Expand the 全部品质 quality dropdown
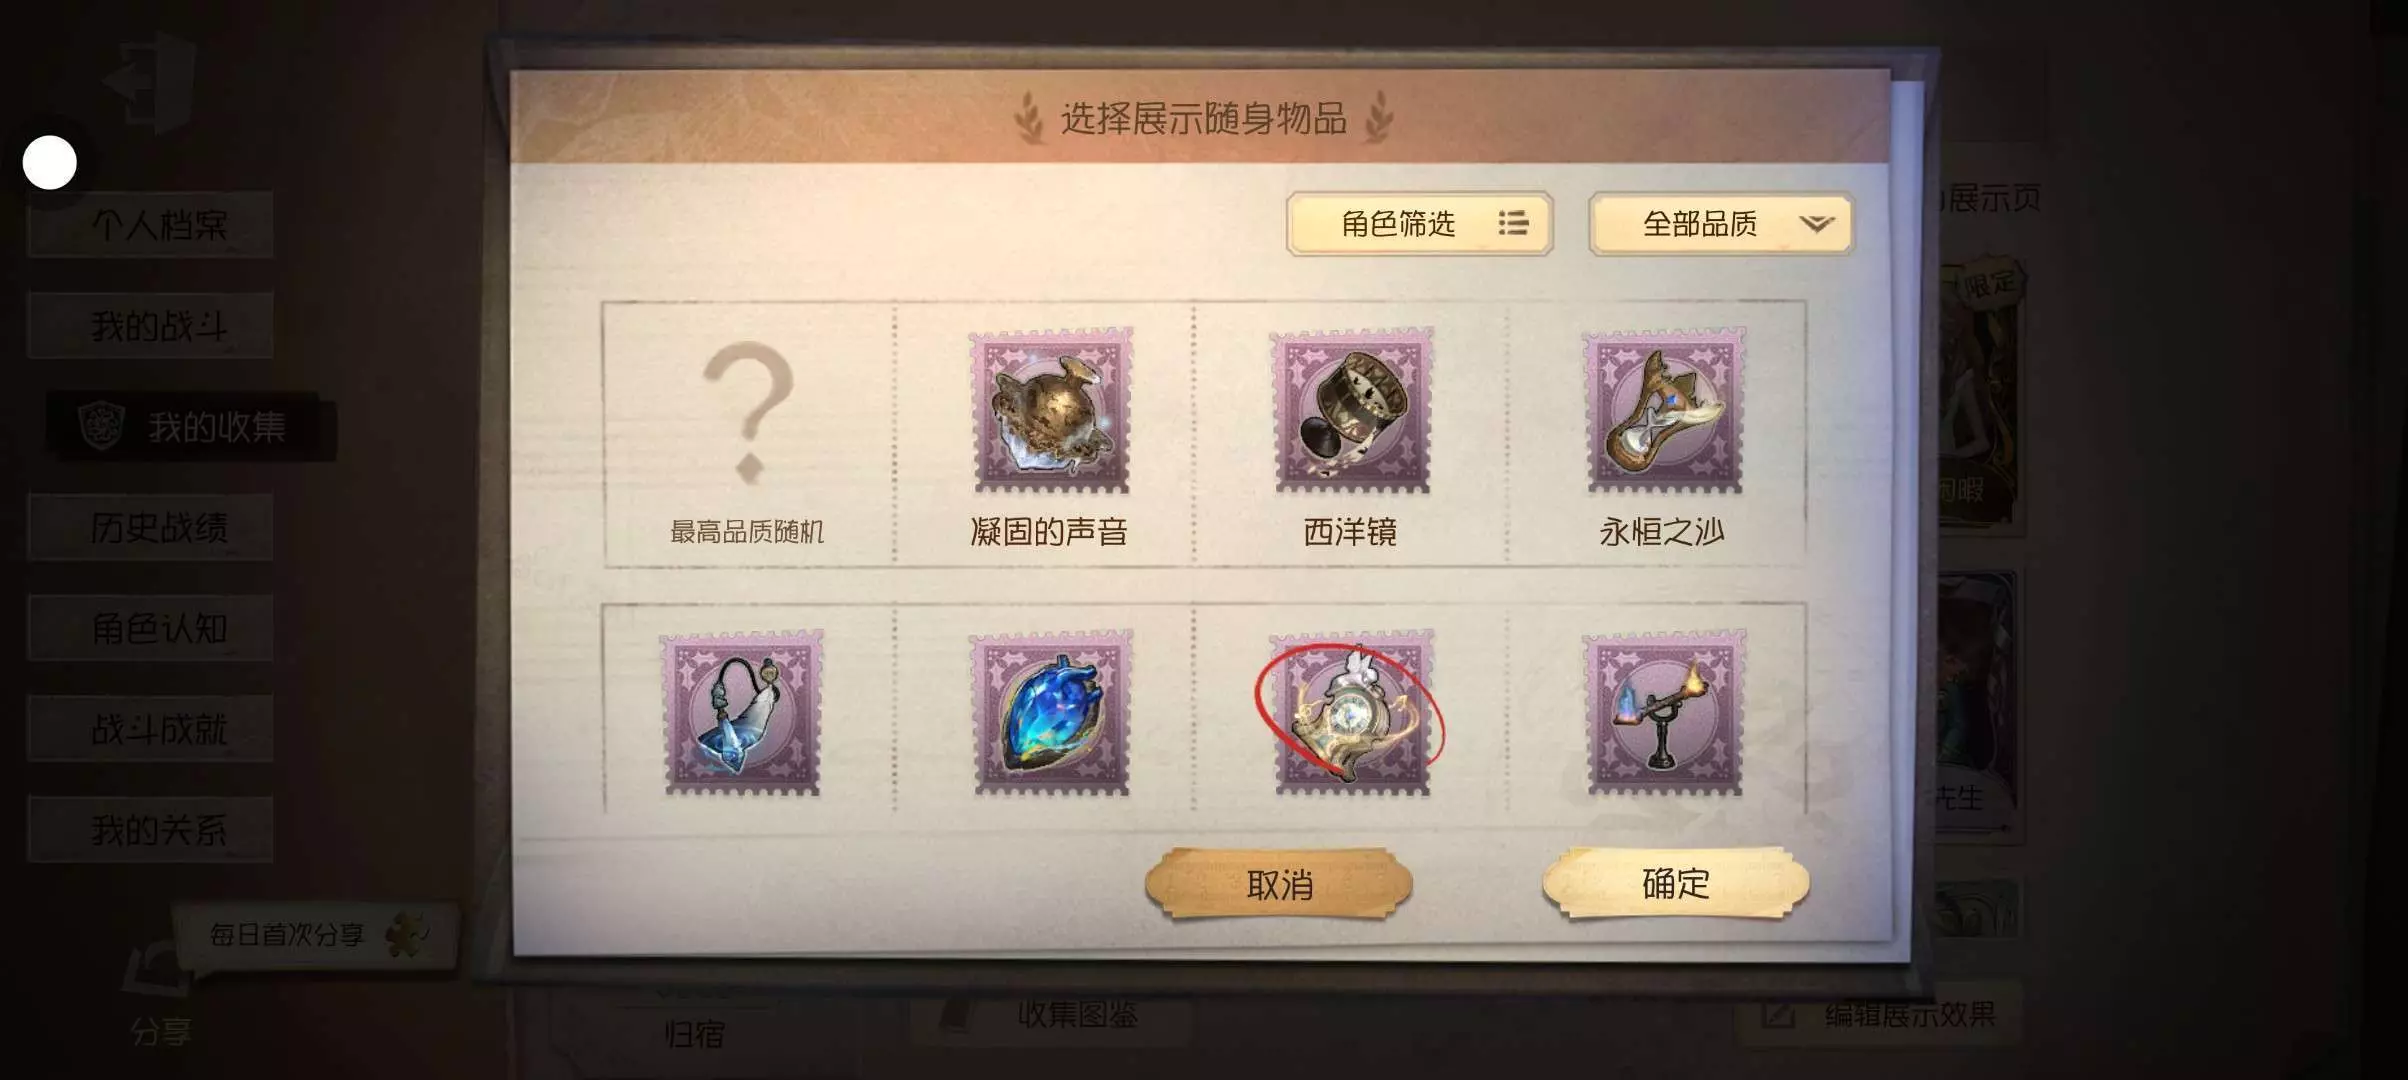The width and height of the screenshot is (2408, 1080). click(x=1720, y=223)
